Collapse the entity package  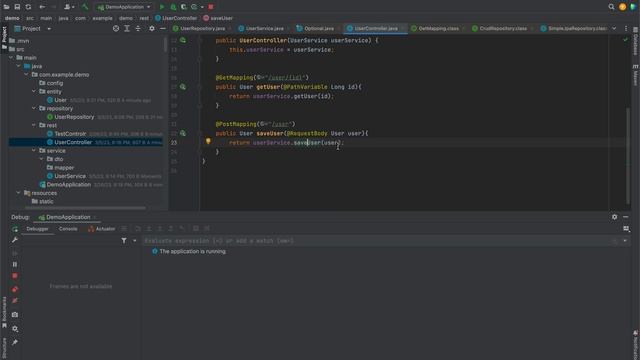point(34,91)
